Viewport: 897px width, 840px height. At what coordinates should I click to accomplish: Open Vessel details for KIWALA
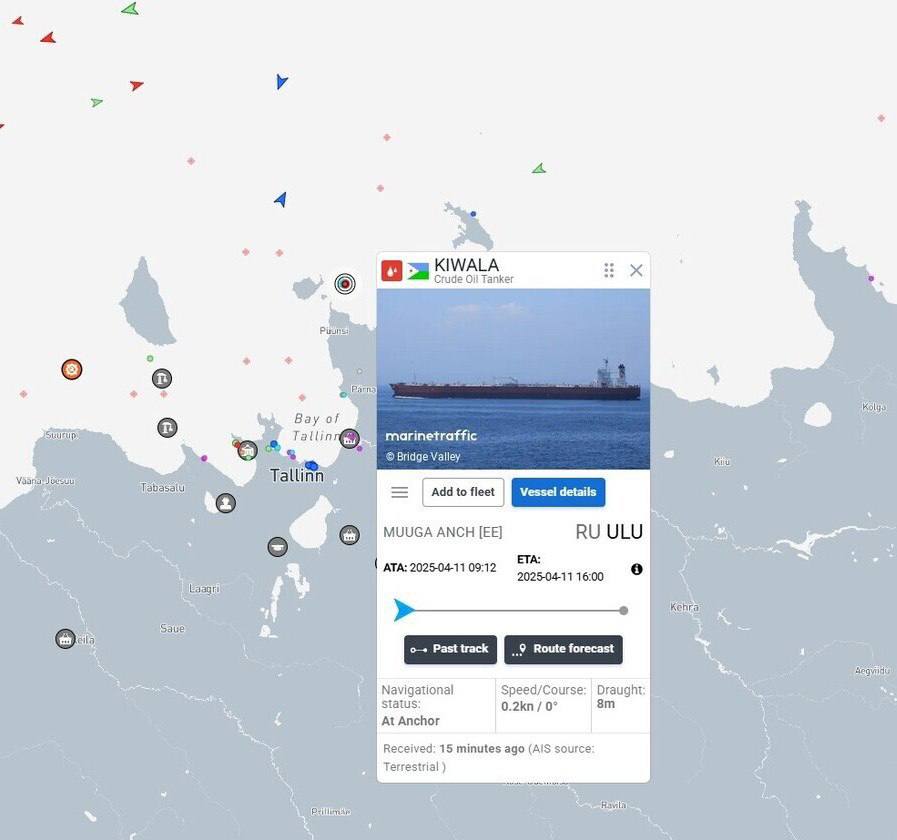coord(558,492)
